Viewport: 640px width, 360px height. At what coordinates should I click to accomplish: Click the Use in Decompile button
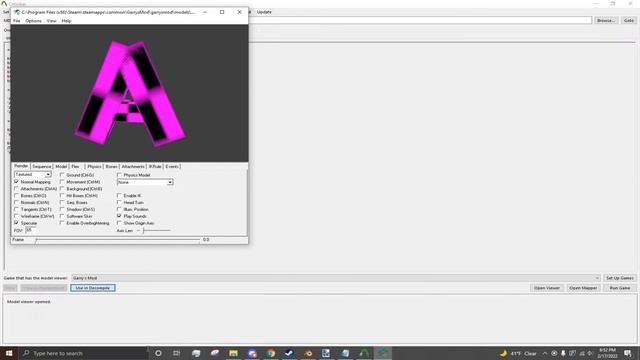(x=93, y=288)
